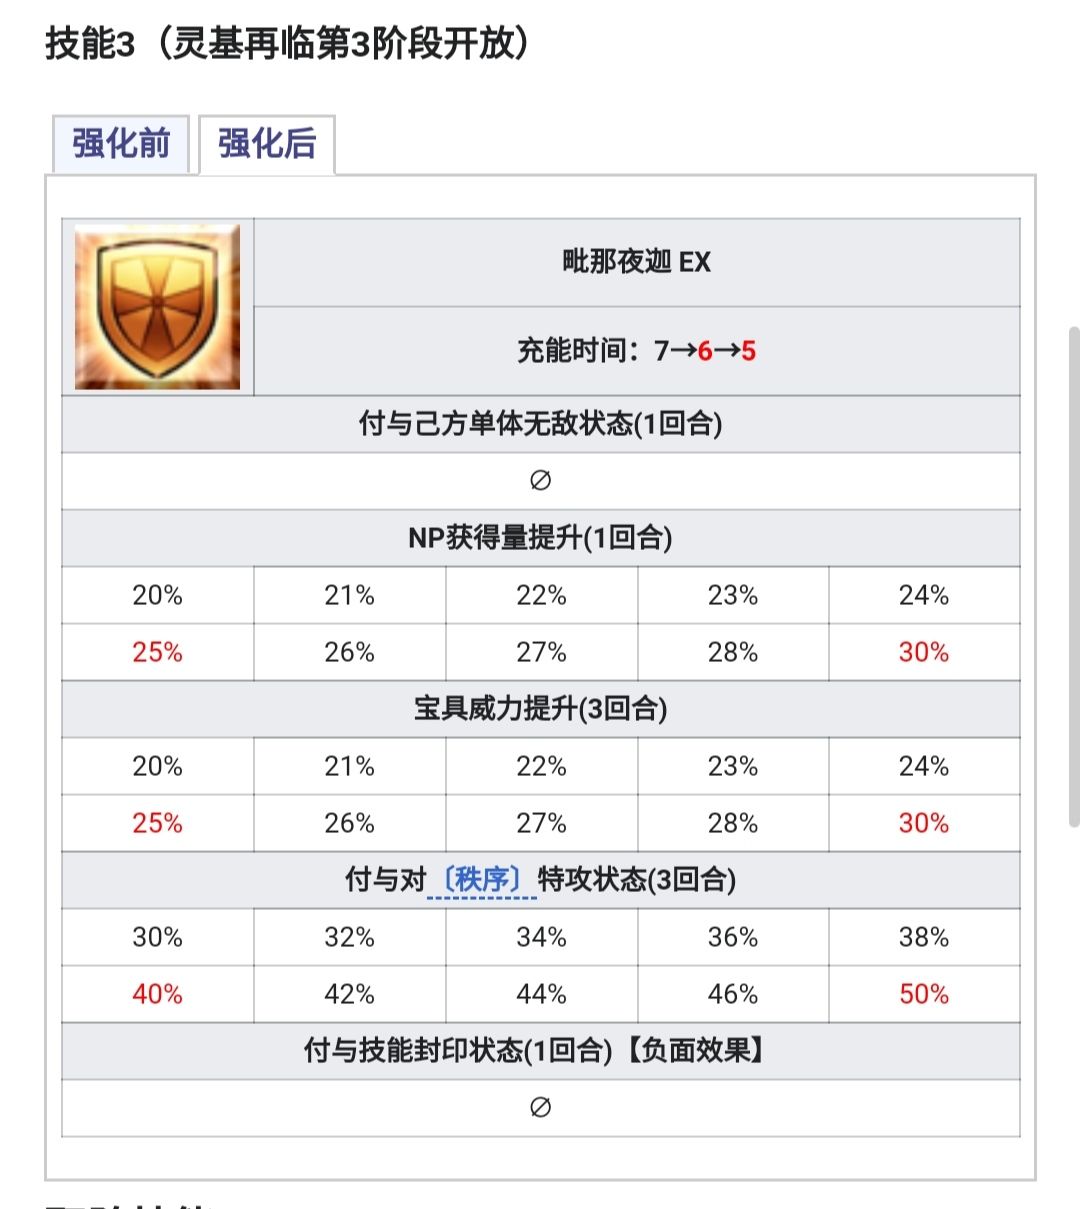Viewport: 1080px width, 1209px height.
Task: Click the 44% value cell
Action: 541,994
